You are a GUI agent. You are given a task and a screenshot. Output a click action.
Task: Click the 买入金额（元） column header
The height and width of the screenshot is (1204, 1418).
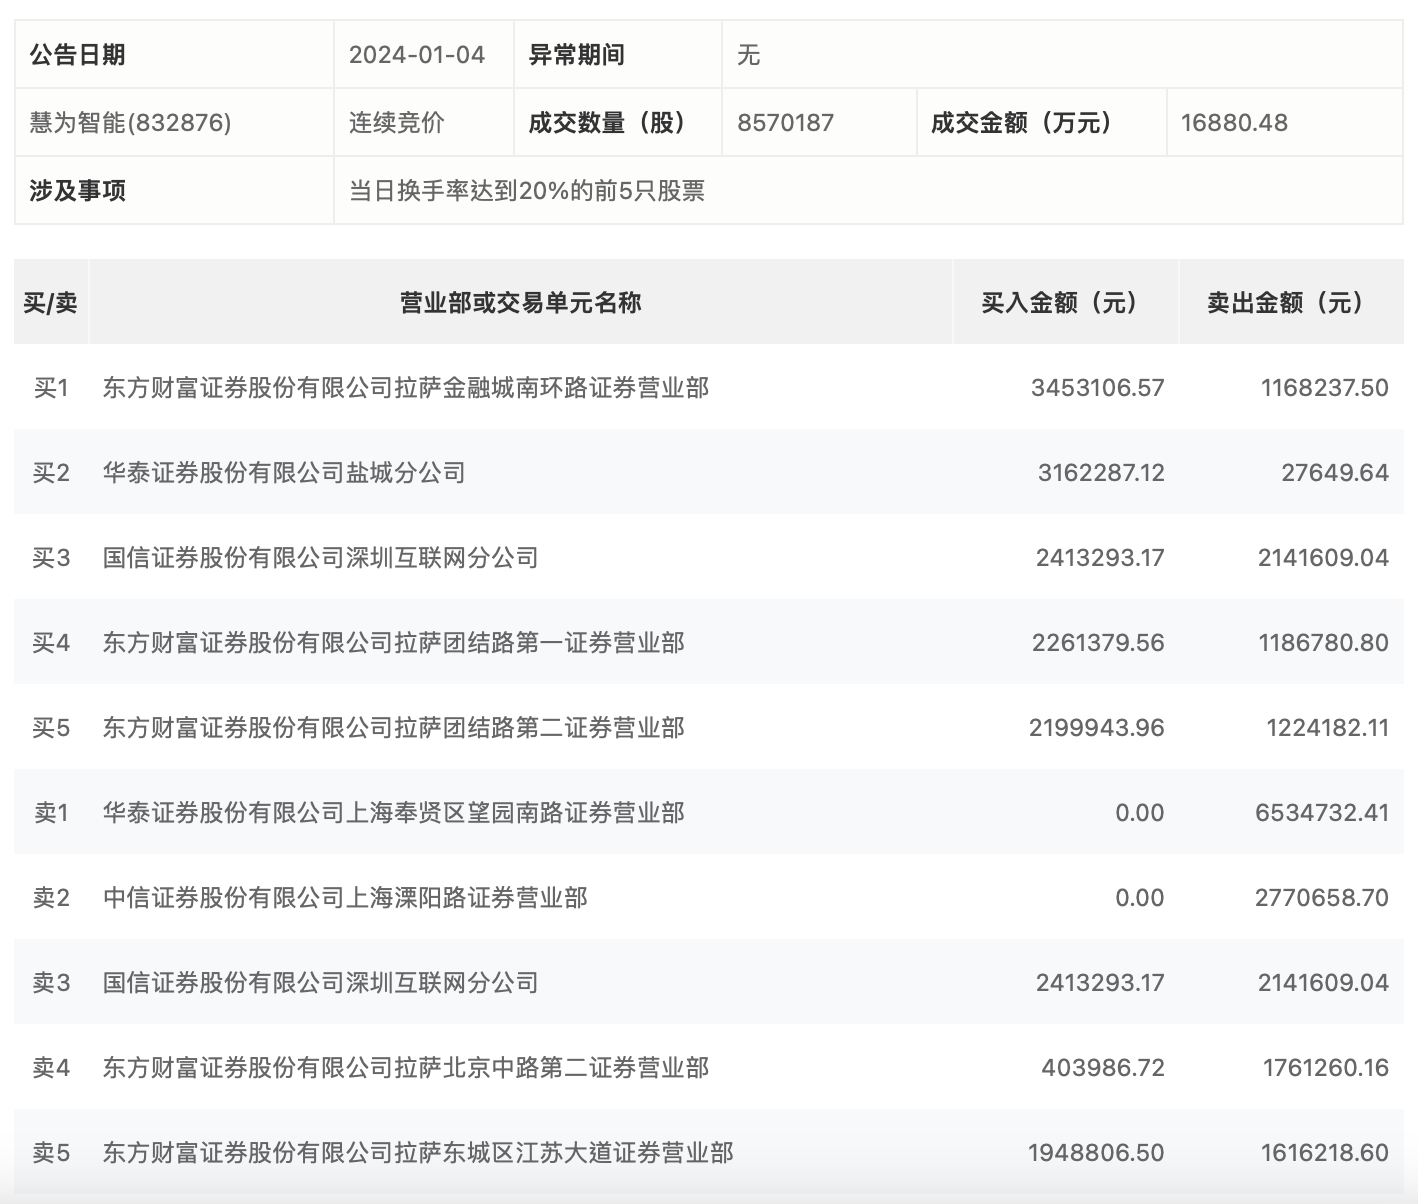(1067, 302)
